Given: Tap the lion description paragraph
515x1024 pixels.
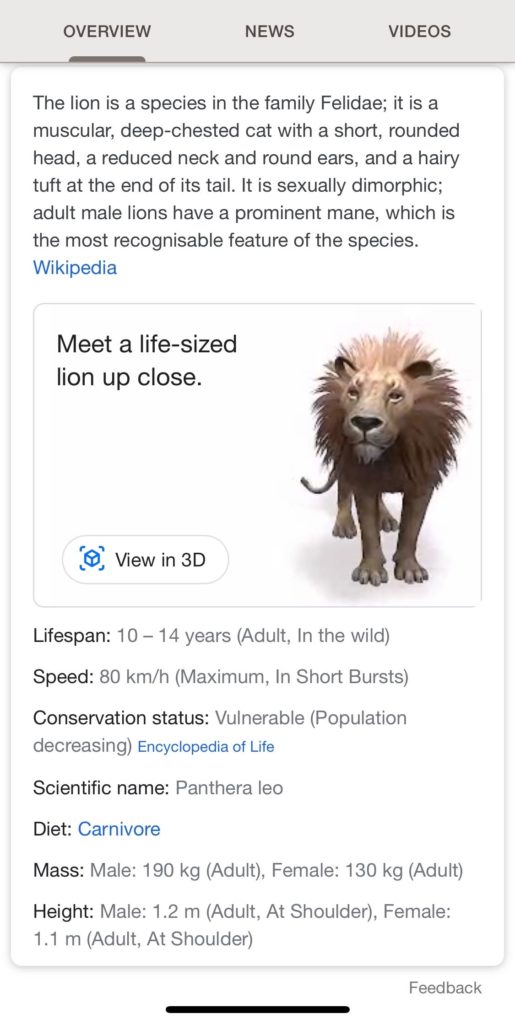Looking at the screenshot, I should click(x=247, y=172).
